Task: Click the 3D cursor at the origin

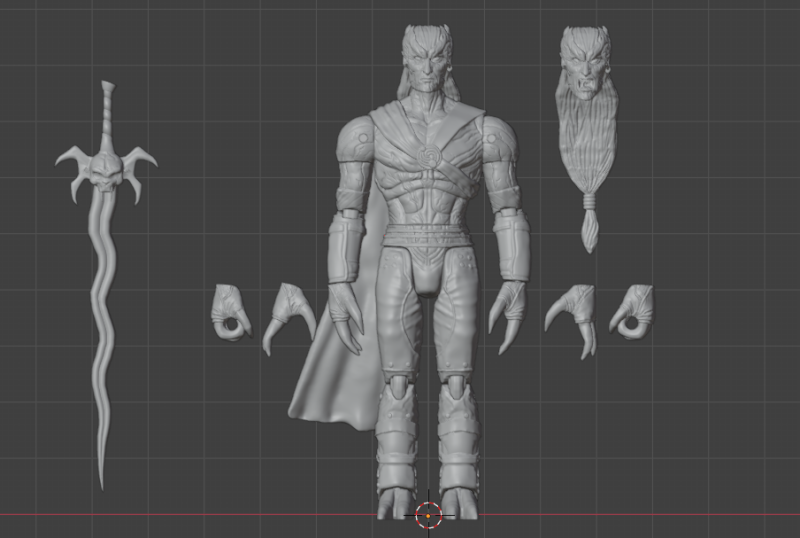Action: [428, 514]
